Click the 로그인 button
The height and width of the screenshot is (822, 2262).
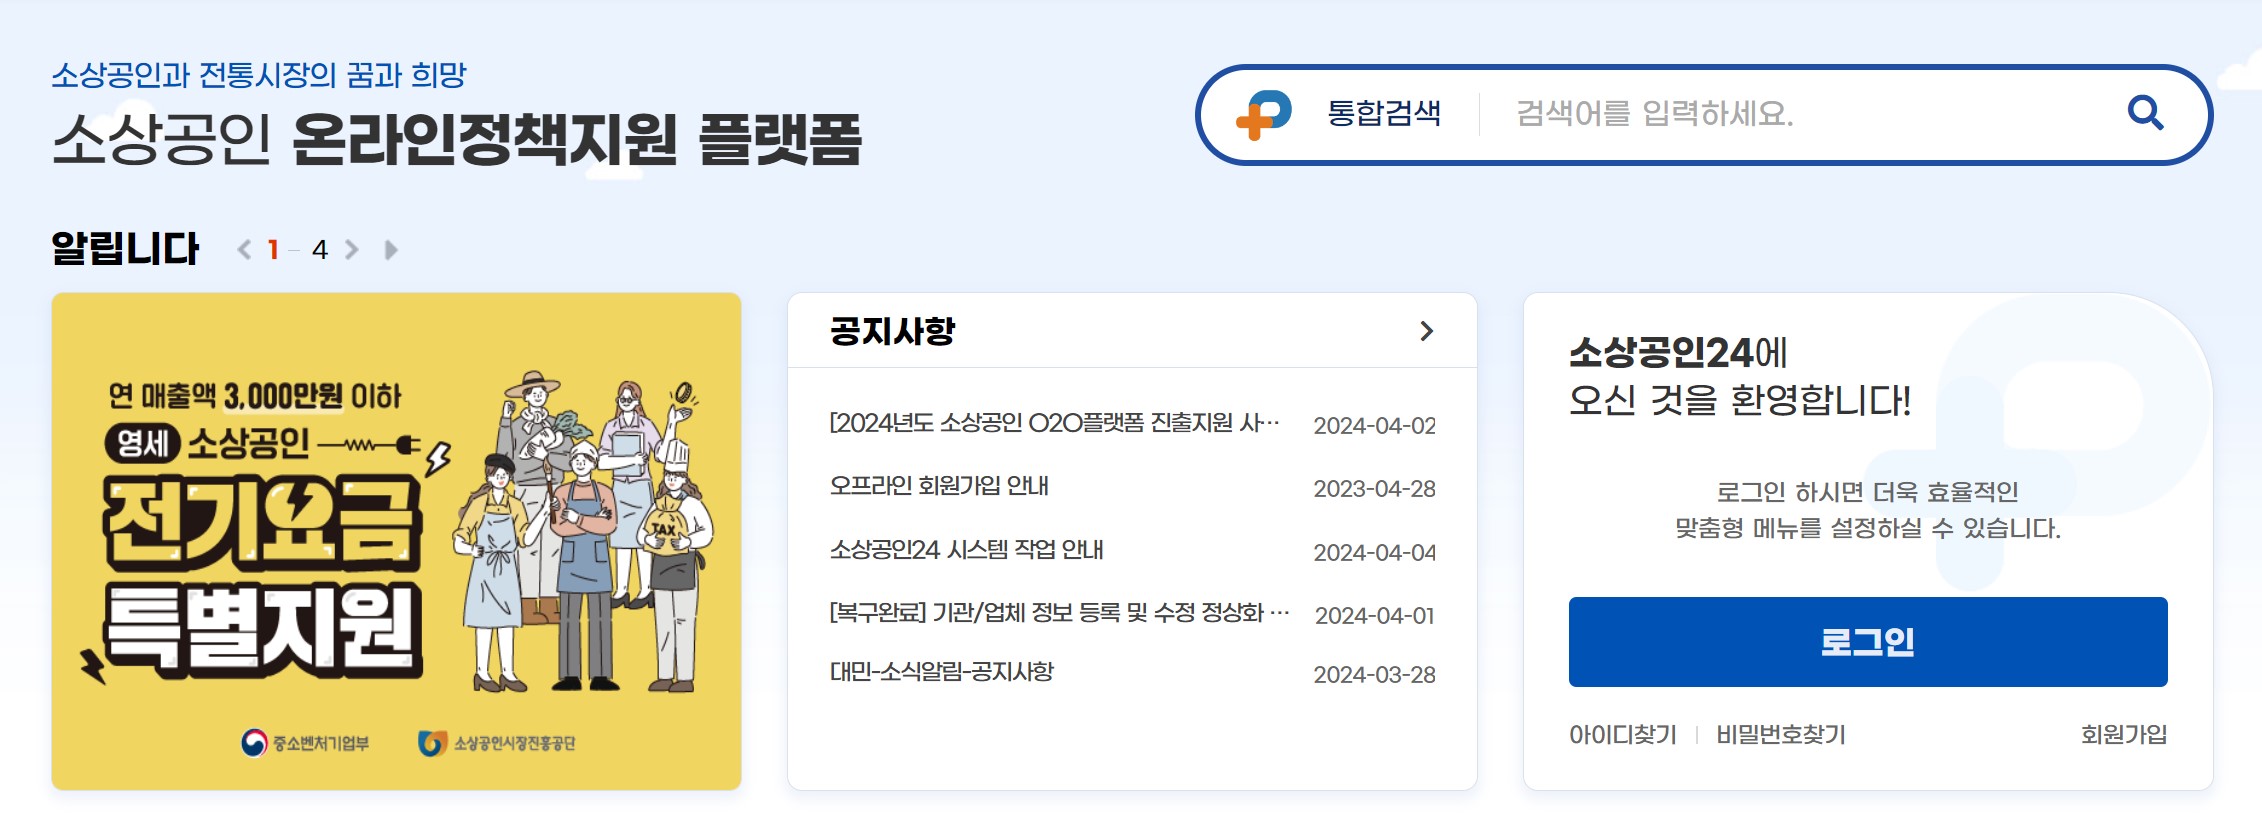click(x=1868, y=642)
